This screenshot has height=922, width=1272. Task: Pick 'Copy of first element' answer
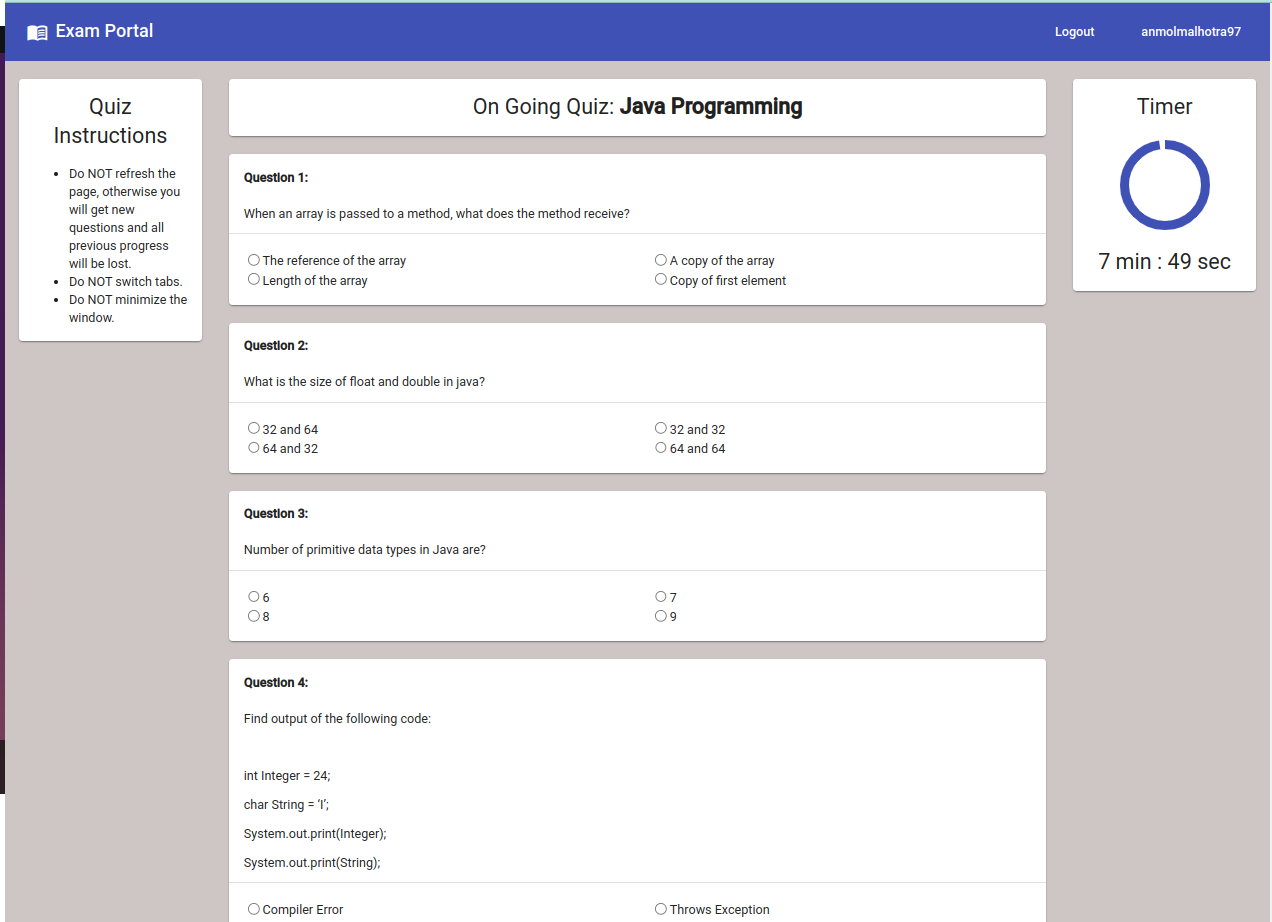660,279
